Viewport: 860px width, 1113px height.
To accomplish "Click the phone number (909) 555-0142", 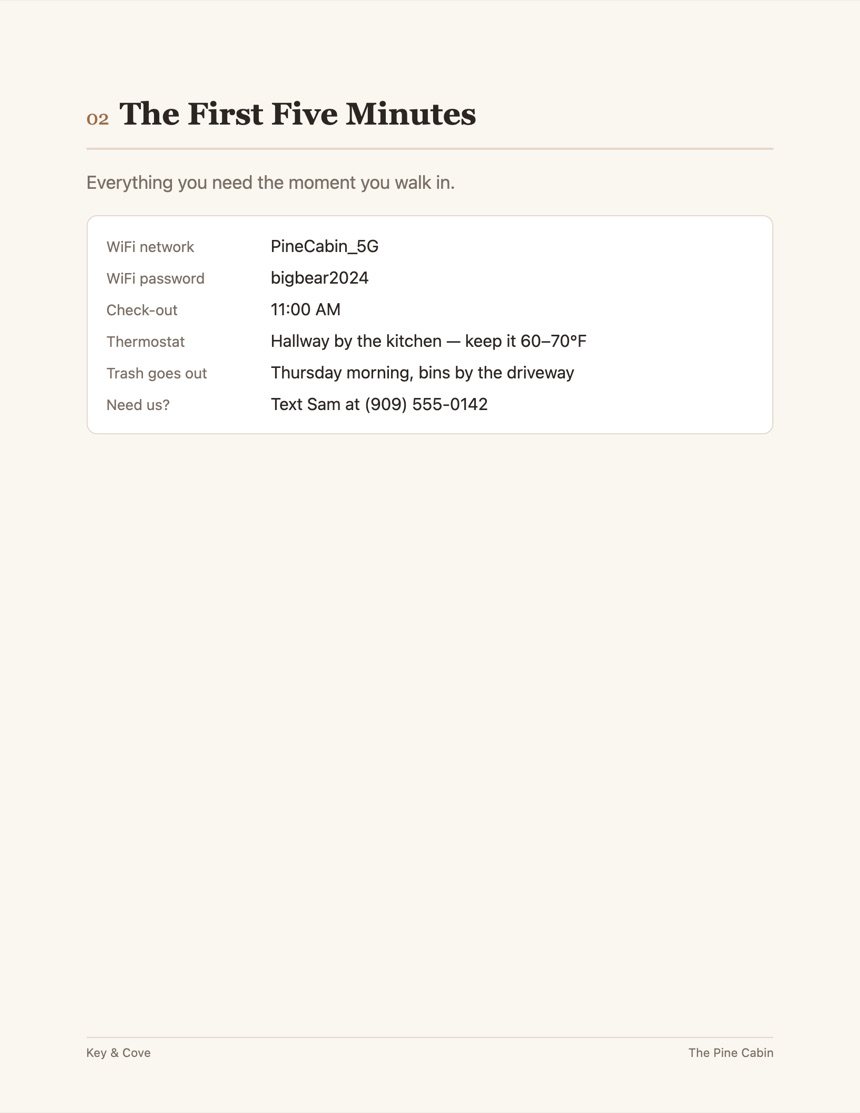I will [x=426, y=405].
